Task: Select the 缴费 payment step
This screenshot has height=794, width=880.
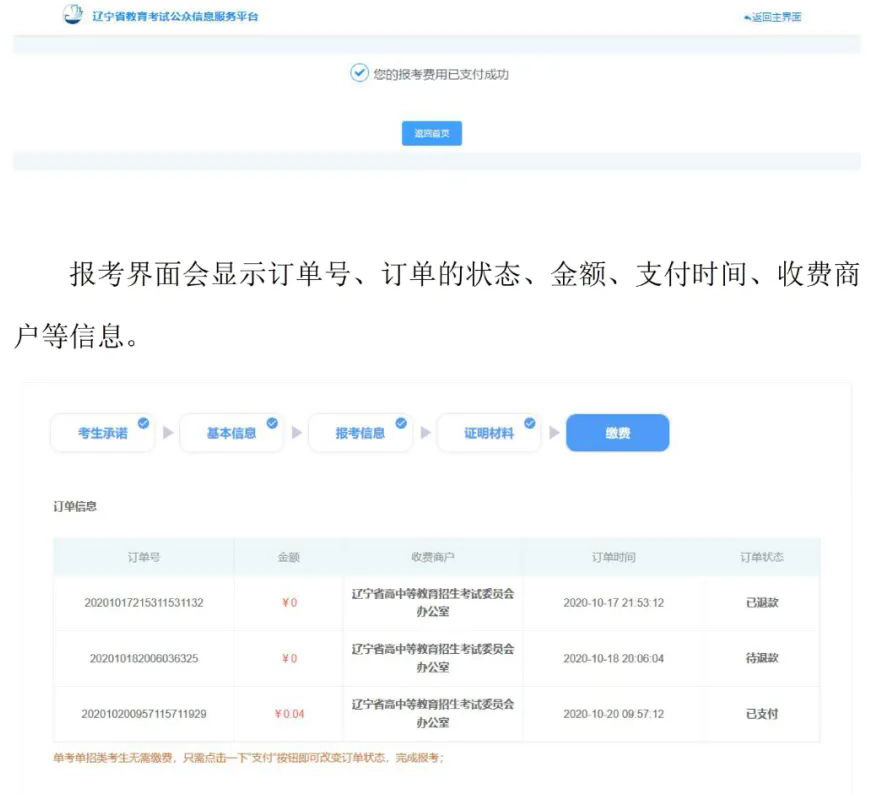Action: (617, 433)
